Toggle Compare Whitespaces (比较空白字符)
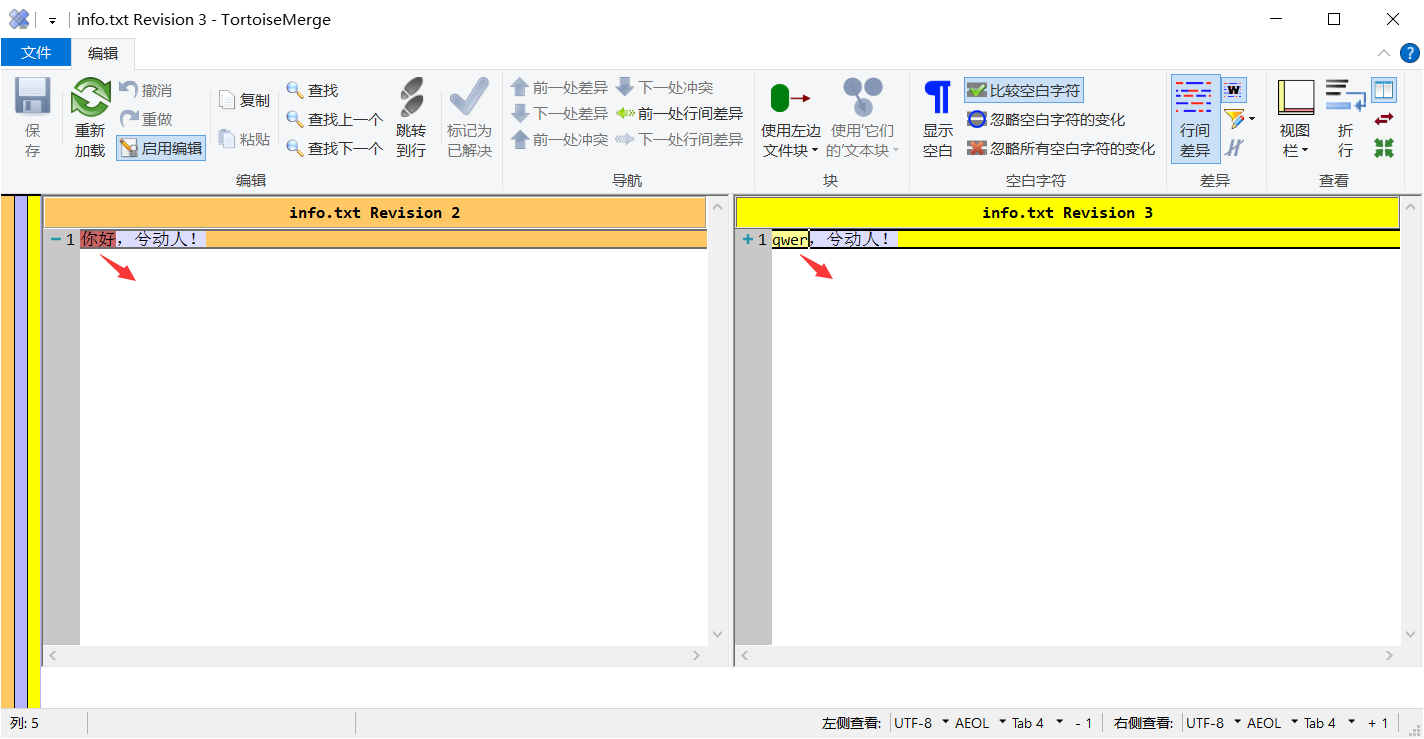This screenshot has height=739, width=1424. point(1024,91)
